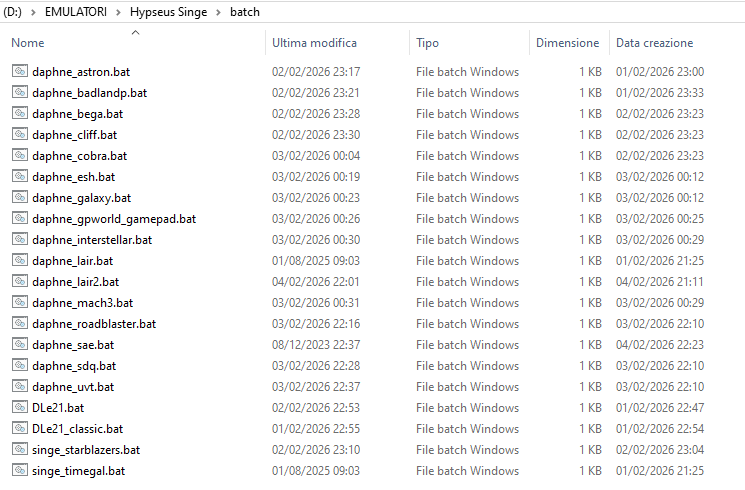Select the file name daphne_uvt.bat
Screen dimensions: 745x490
tap(73, 387)
